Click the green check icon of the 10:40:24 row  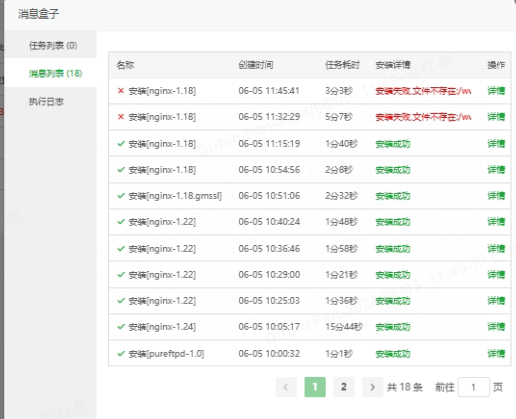(121, 221)
